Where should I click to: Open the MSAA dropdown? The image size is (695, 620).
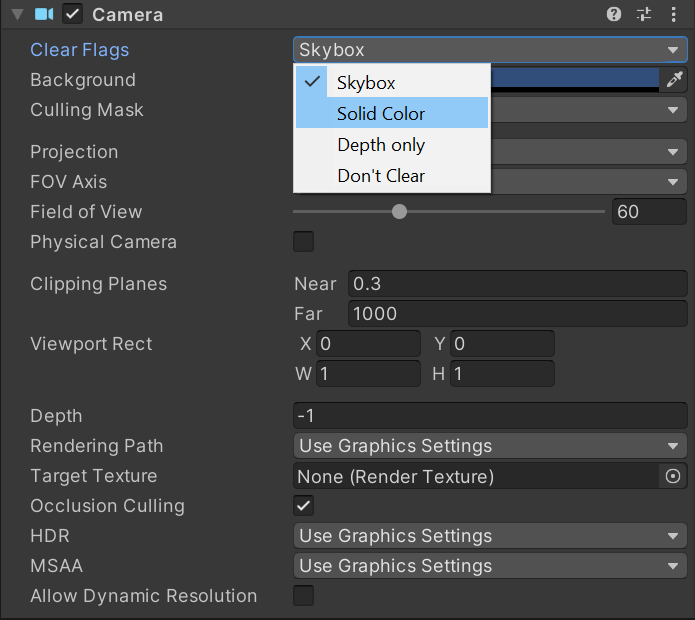[x=490, y=566]
